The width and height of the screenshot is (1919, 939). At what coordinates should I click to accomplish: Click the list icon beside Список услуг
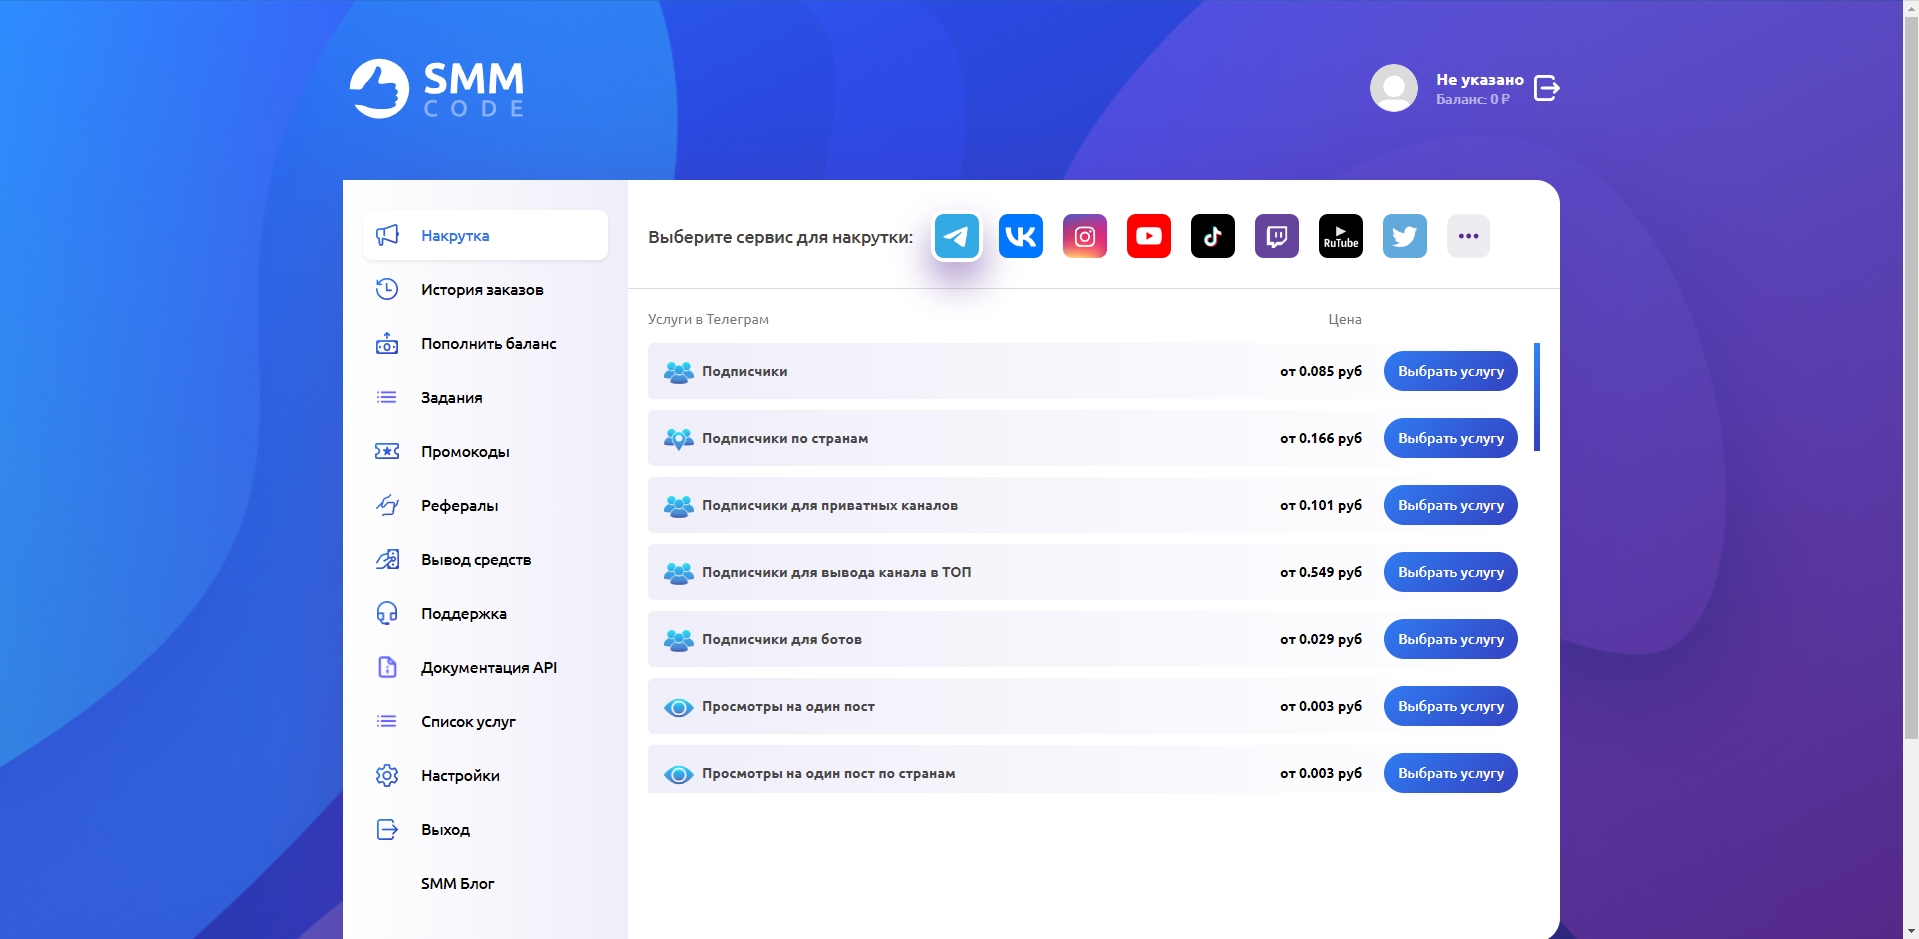click(x=387, y=721)
